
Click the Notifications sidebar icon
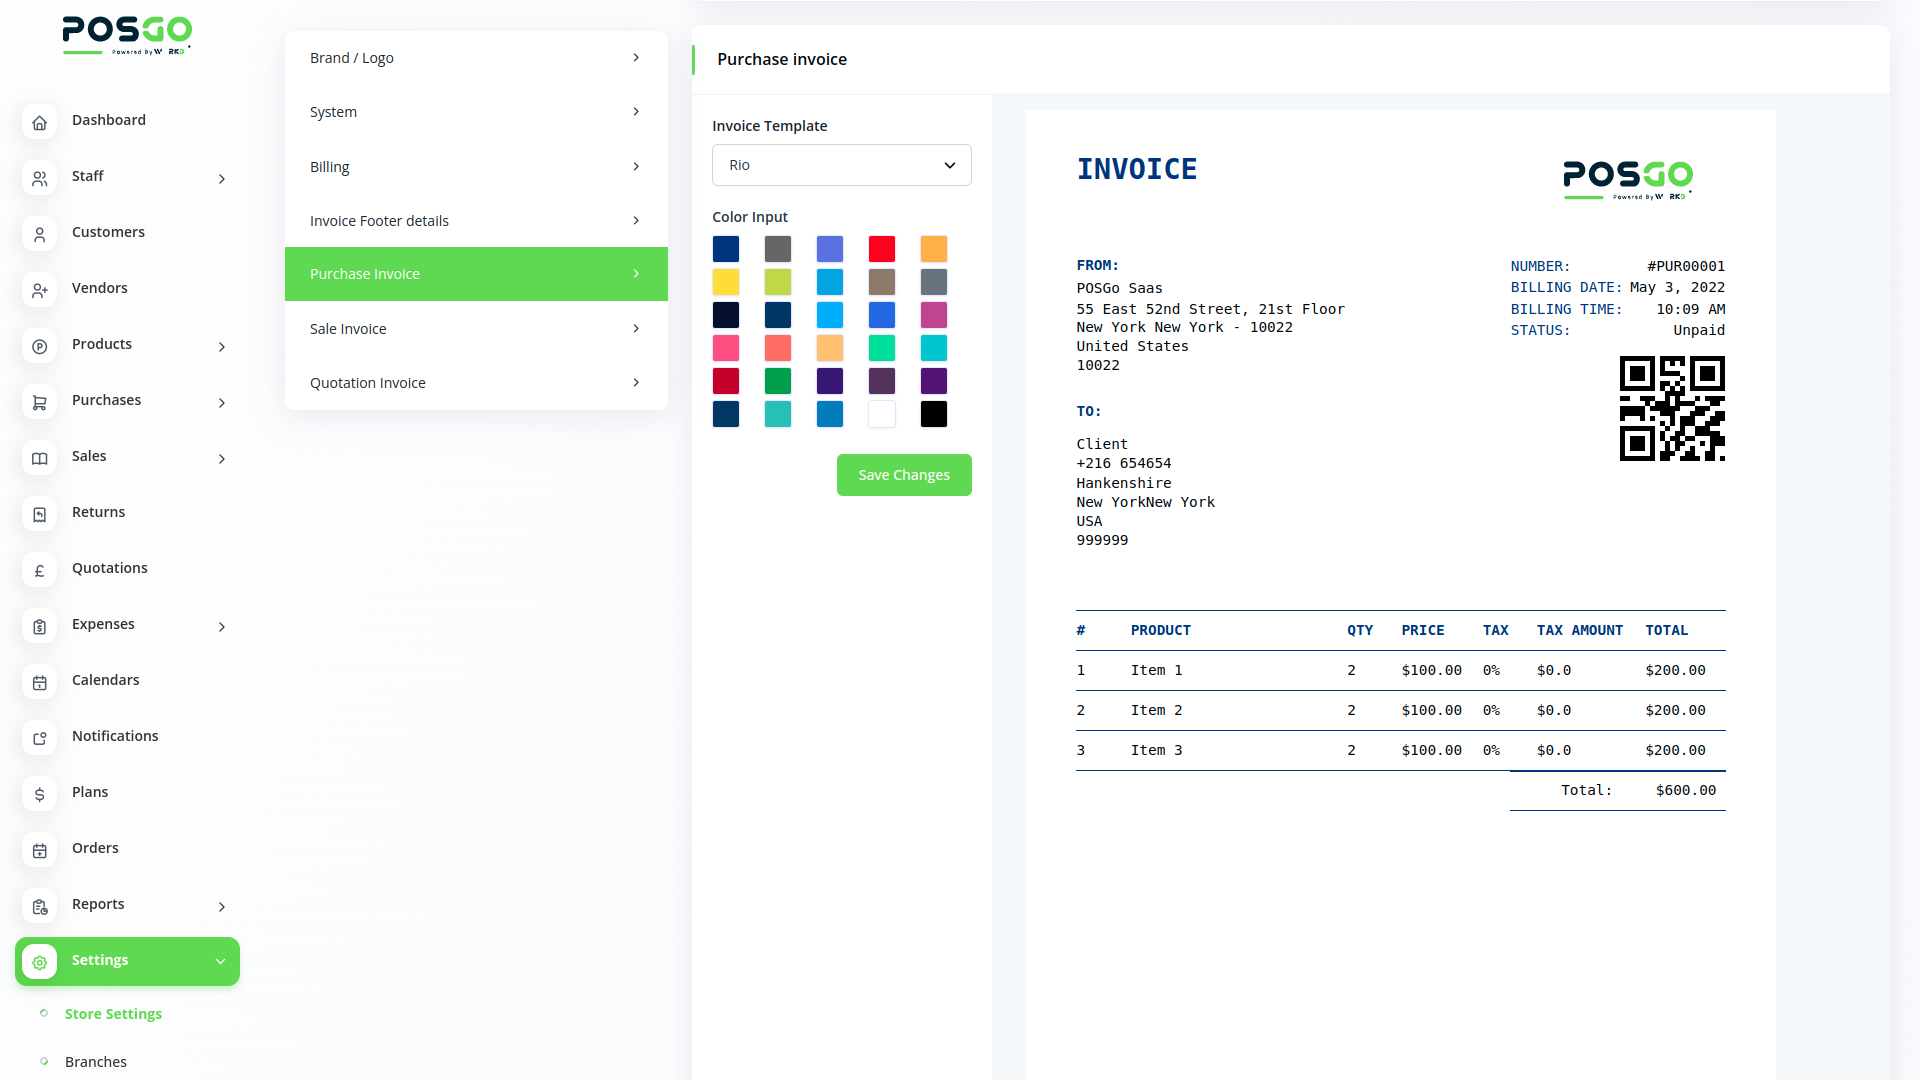tap(39, 738)
